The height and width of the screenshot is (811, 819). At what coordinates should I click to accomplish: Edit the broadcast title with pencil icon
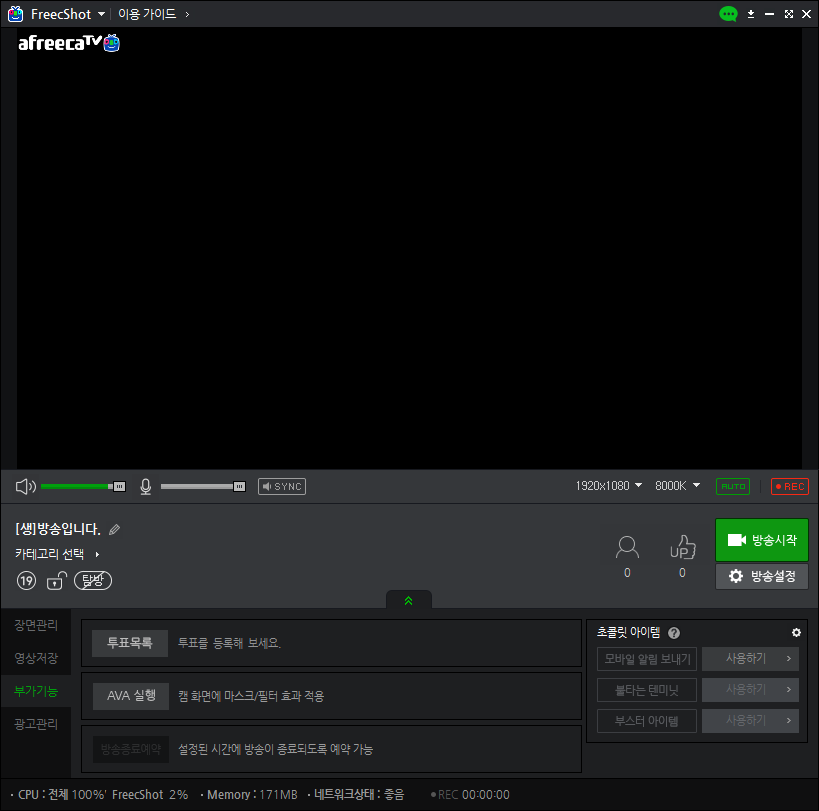coord(114,530)
